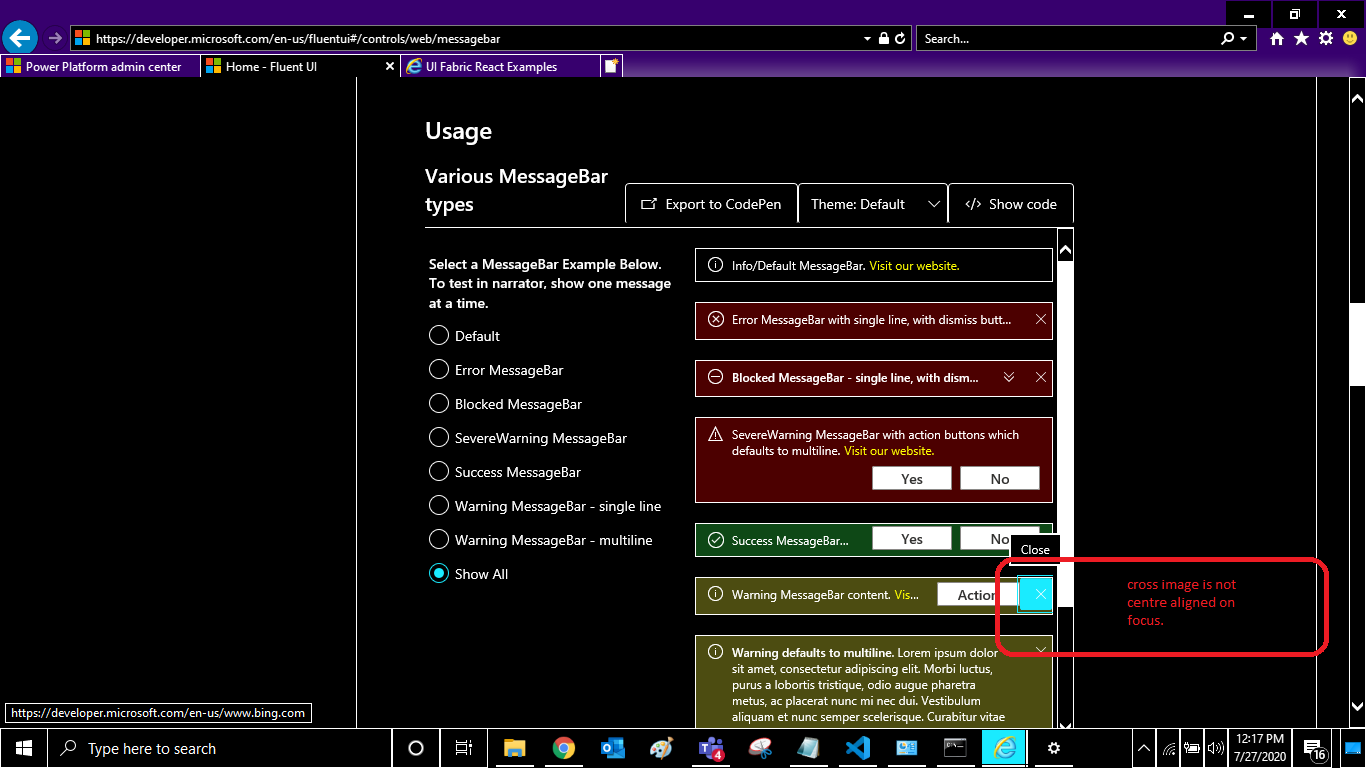Click the page scrollbar up arrow
Image resolution: width=1366 pixels, height=768 pixels.
pyautogui.click(x=1357, y=98)
